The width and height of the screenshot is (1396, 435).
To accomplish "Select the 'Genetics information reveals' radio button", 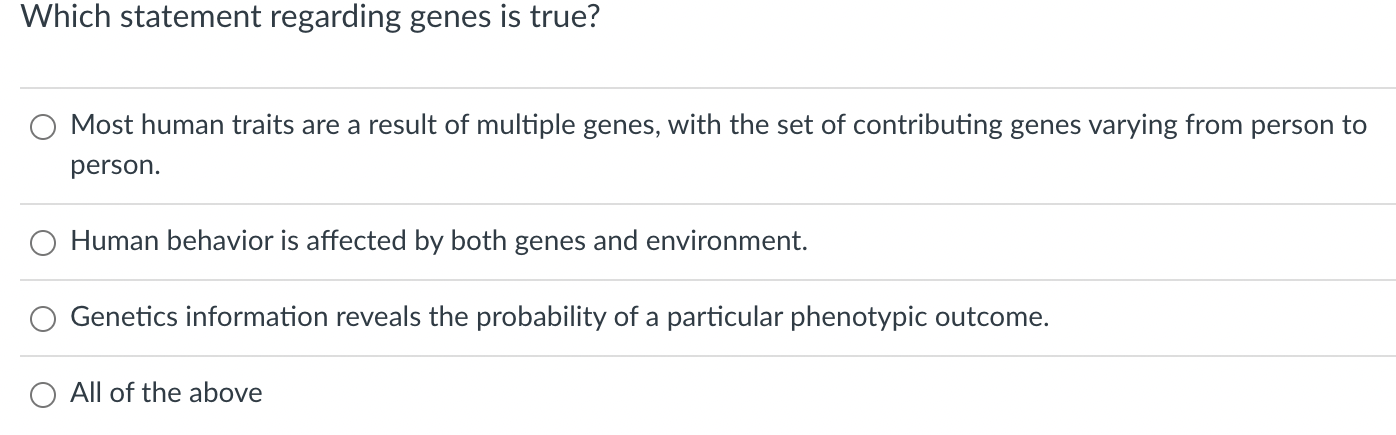I will (x=43, y=319).
